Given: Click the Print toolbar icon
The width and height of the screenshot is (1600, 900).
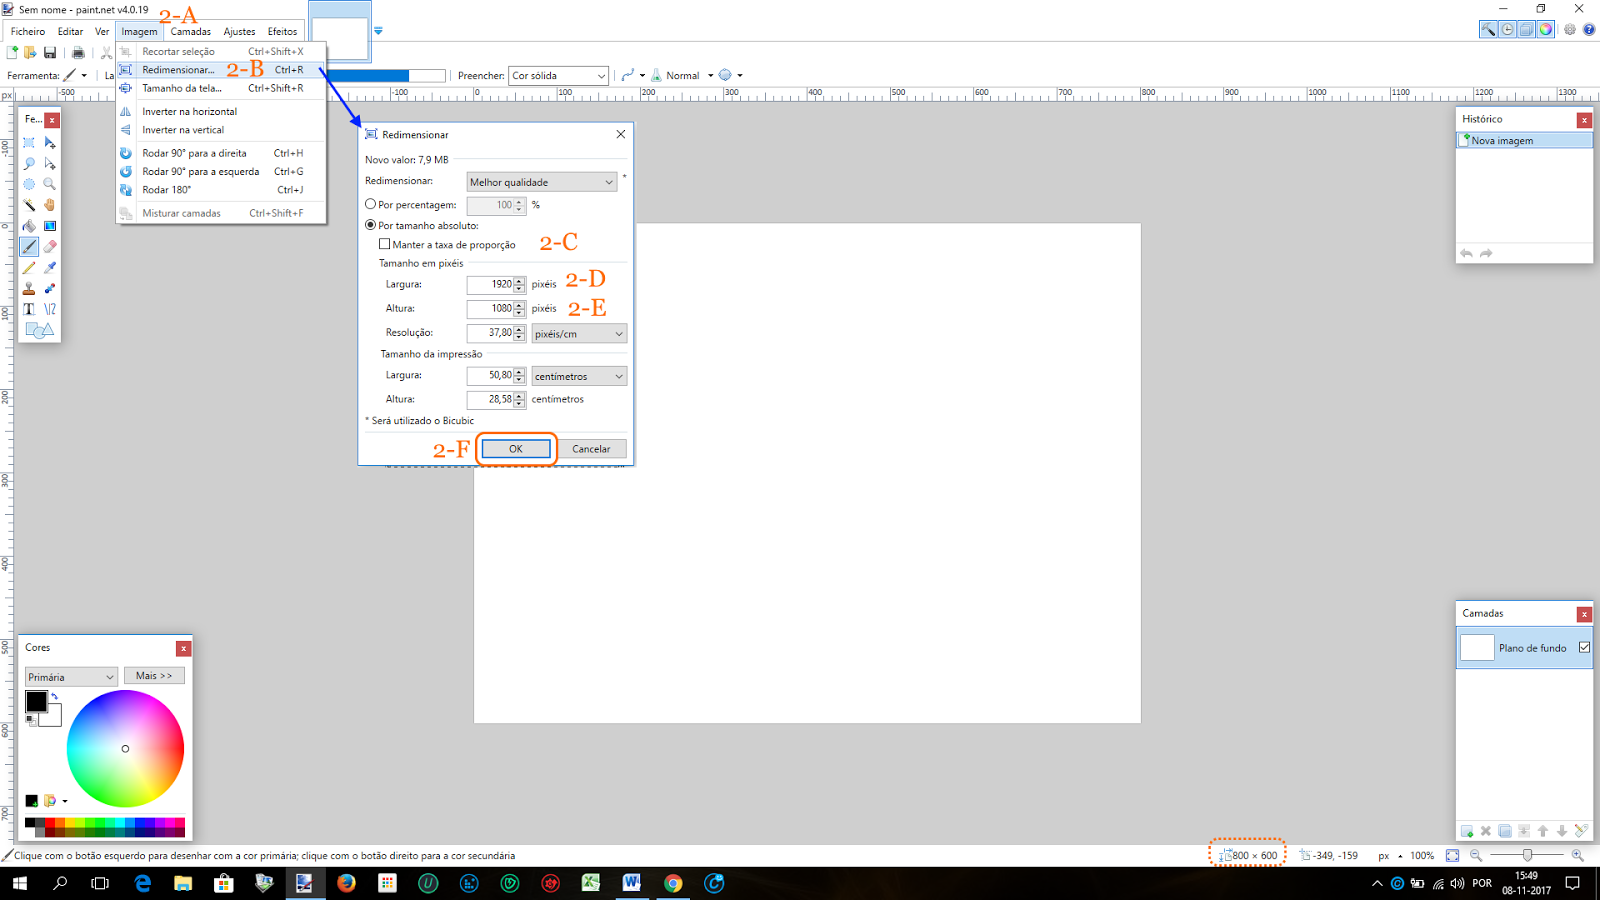Looking at the screenshot, I should (x=78, y=52).
